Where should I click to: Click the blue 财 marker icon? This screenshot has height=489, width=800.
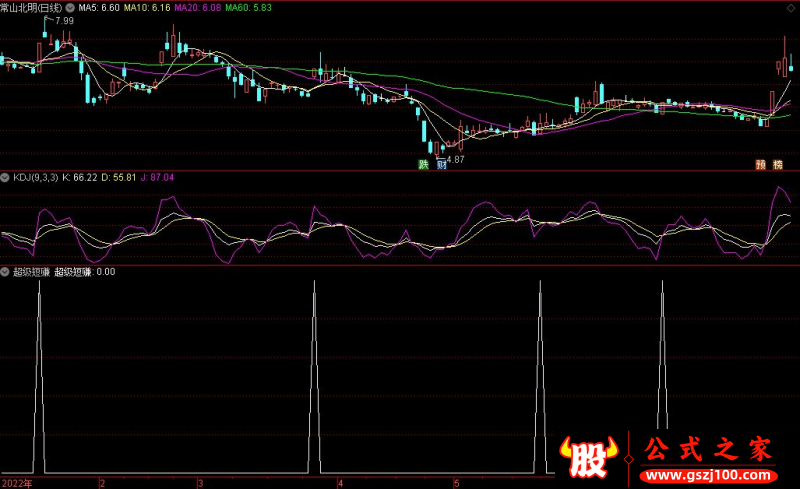(x=441, y=164)
